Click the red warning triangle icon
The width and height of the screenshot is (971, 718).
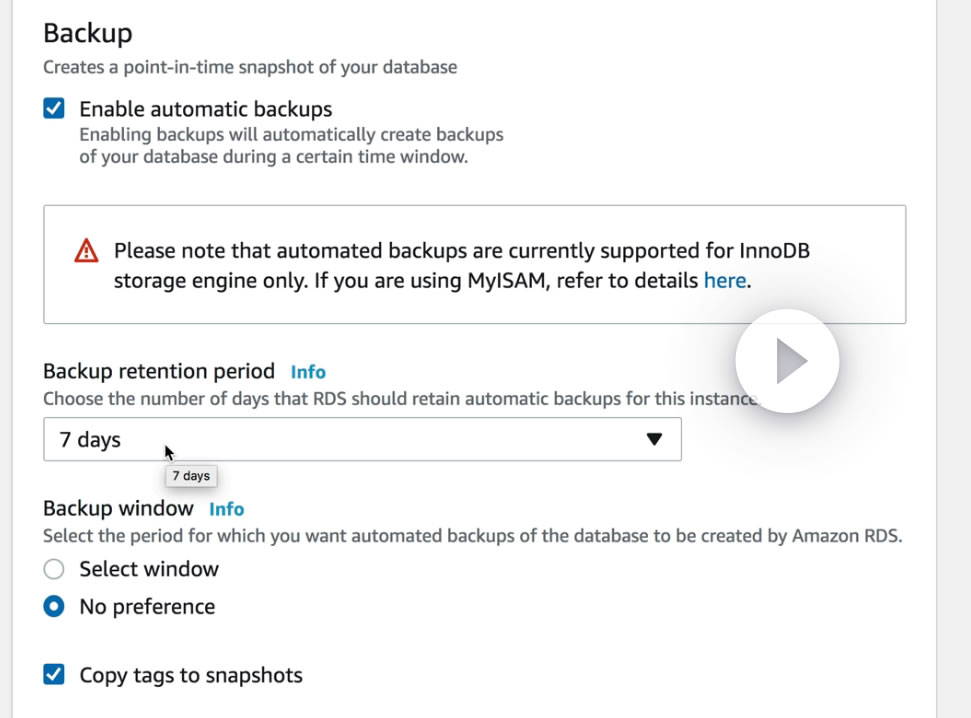87,251
